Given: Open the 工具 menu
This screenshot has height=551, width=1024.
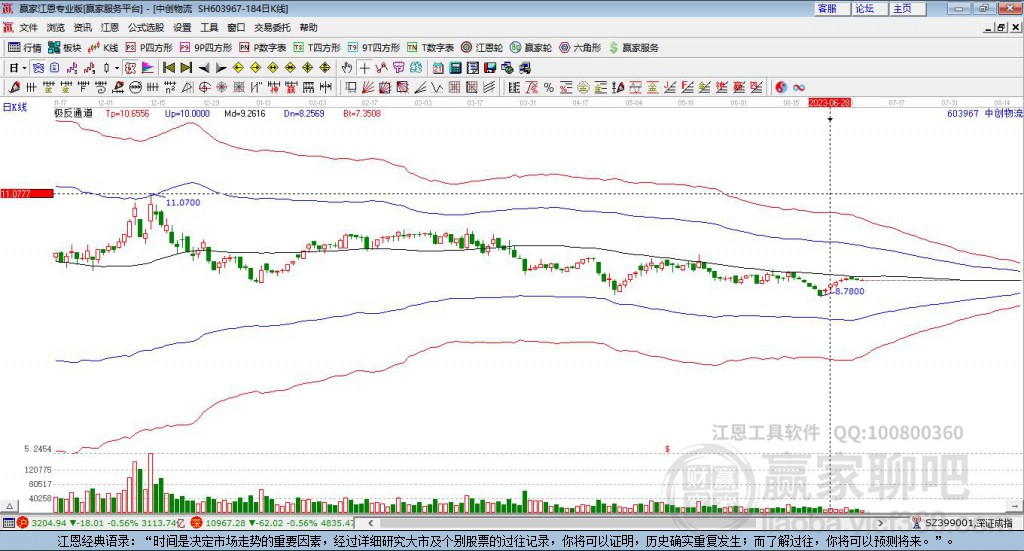Looking at the screenshot, I should point(209,27).
